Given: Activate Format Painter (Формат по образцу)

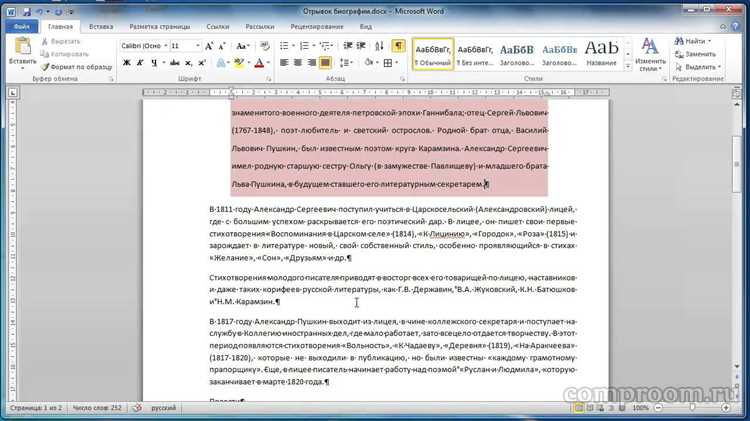Looking at the screenshot, I should [x=76, y=67].
